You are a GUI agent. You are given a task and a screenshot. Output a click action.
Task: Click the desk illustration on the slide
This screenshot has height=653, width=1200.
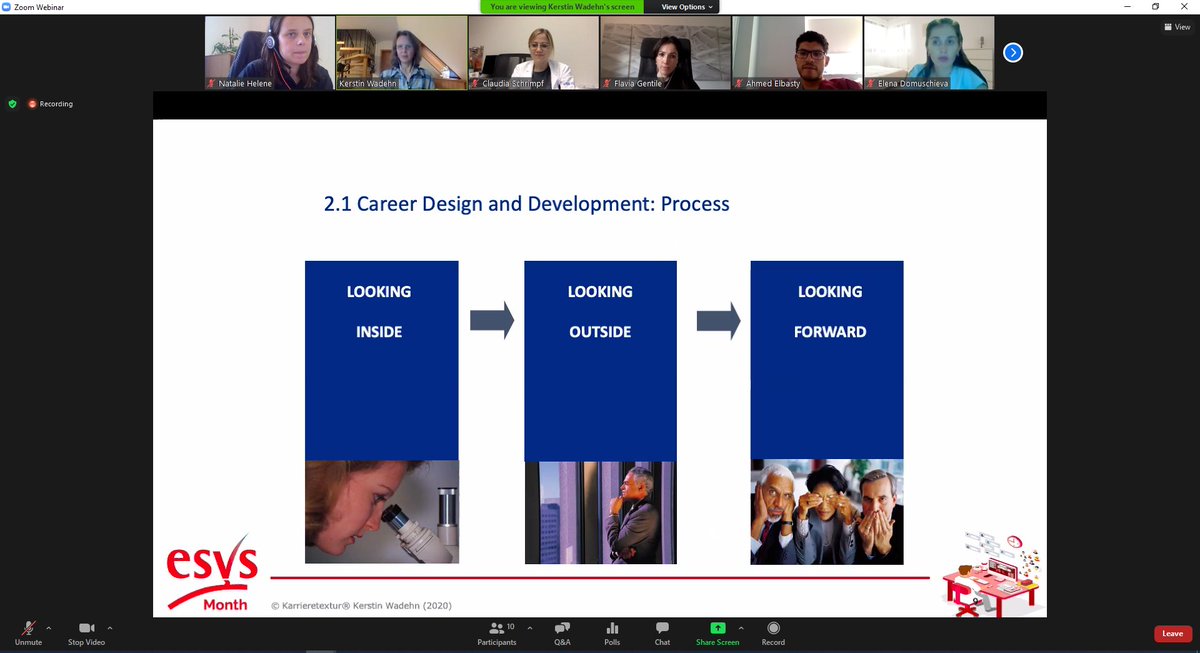tap(993, 573)
